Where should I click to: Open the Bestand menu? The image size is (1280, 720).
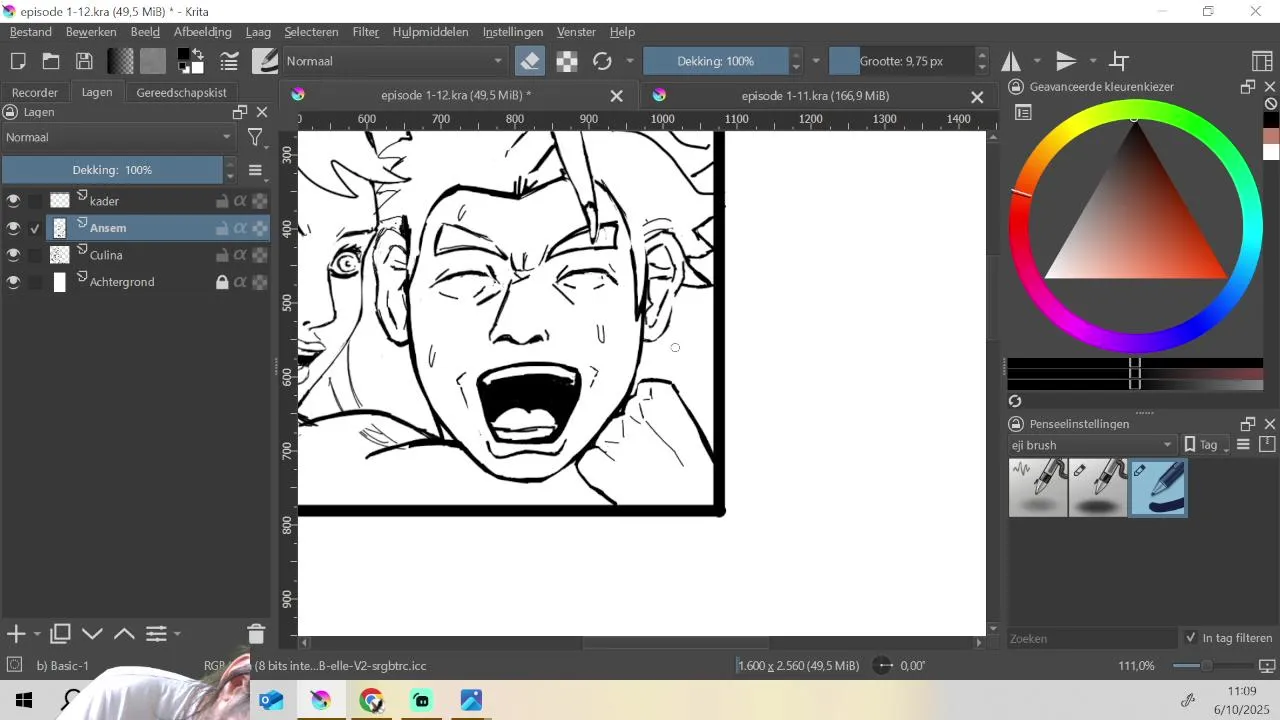31,32
